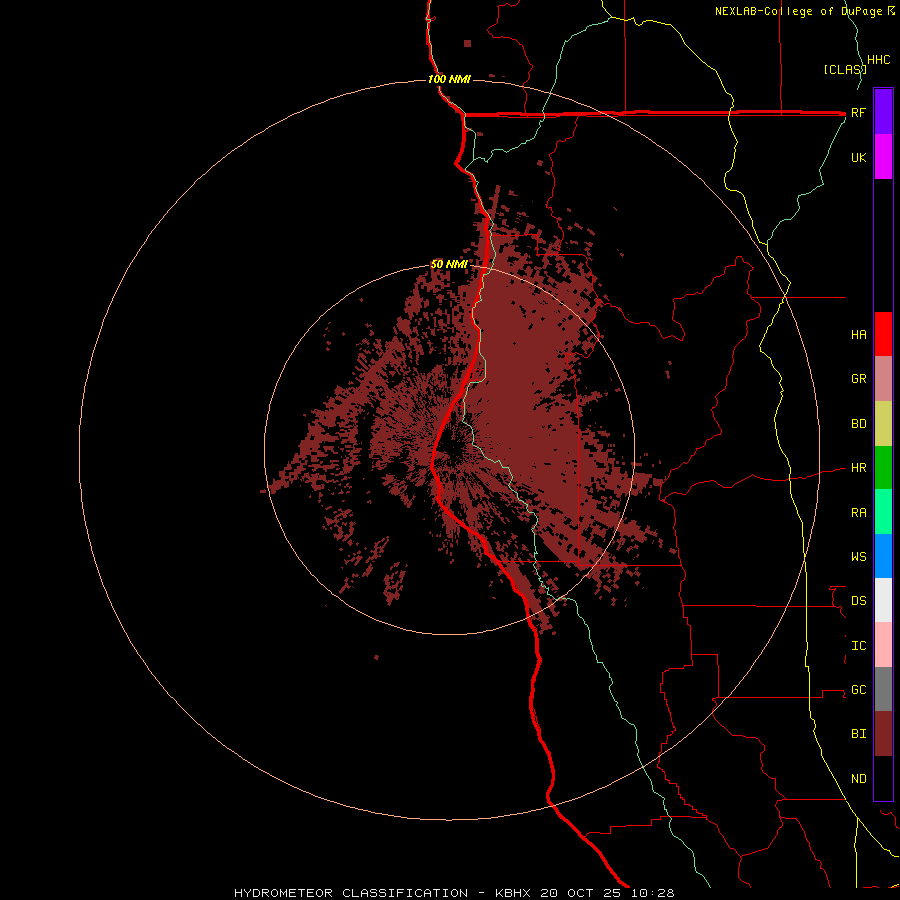Click the HA legend label
900x900 pixels.
pos(858,334)
